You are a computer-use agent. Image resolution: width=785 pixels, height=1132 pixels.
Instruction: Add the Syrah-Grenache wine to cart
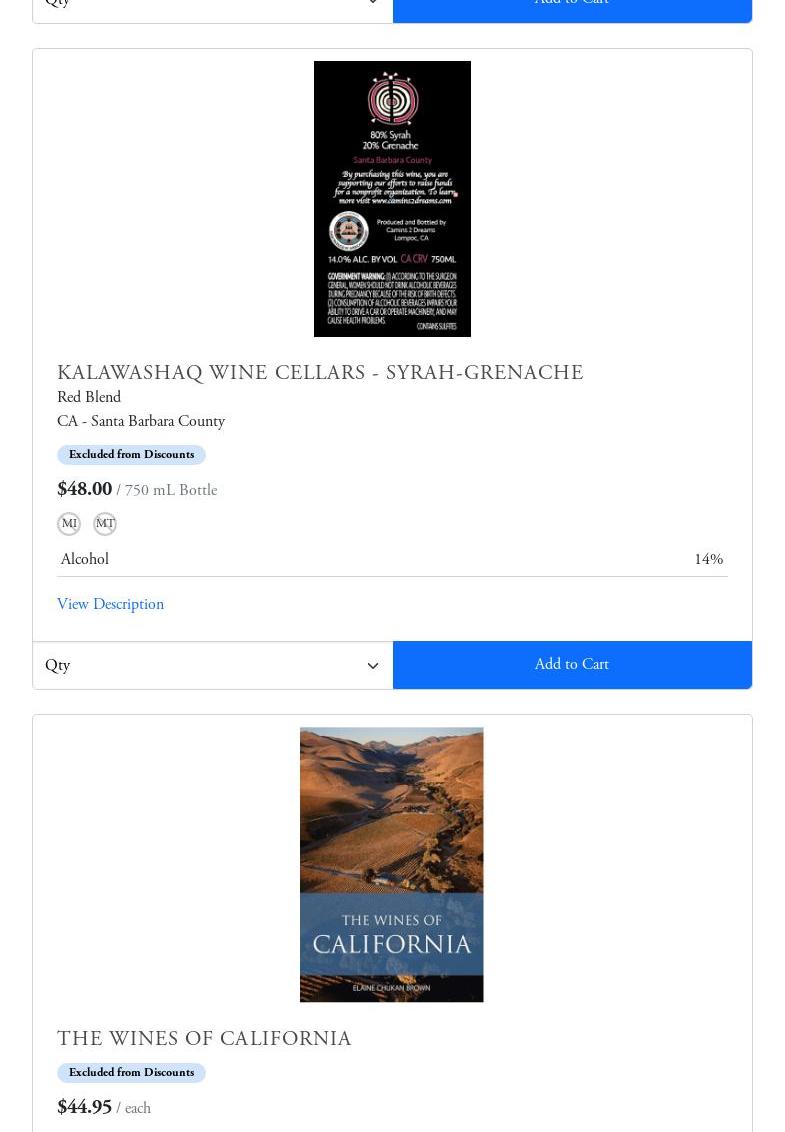coord(572,664)
